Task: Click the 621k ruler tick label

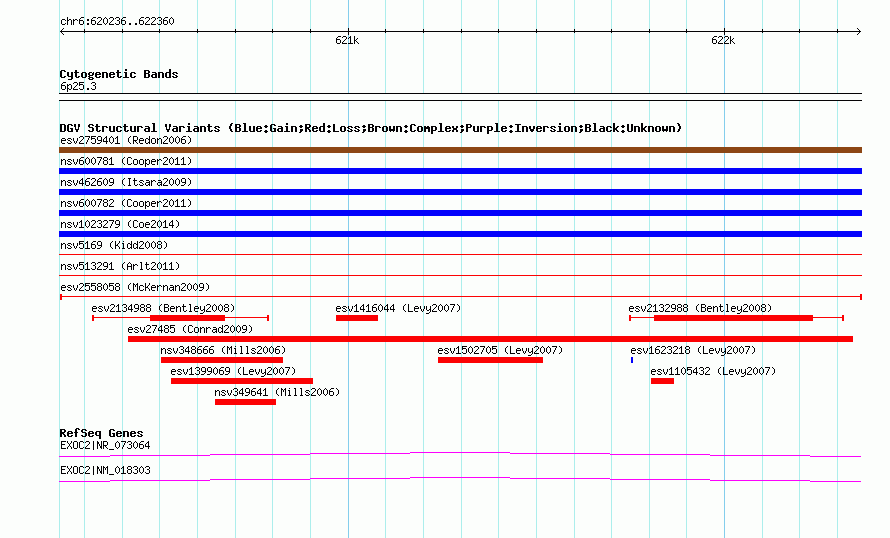Action: point(347,40)
